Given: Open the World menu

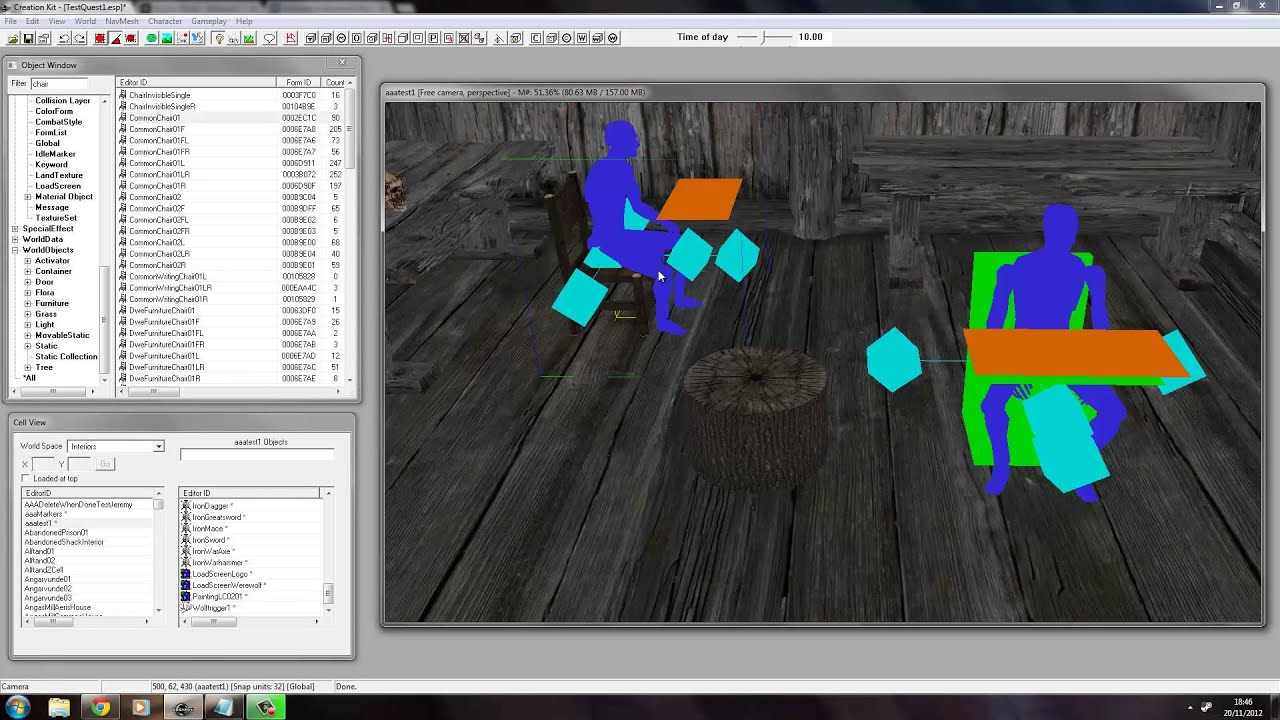Looking at the screenshot, I should tap(85, 21).
